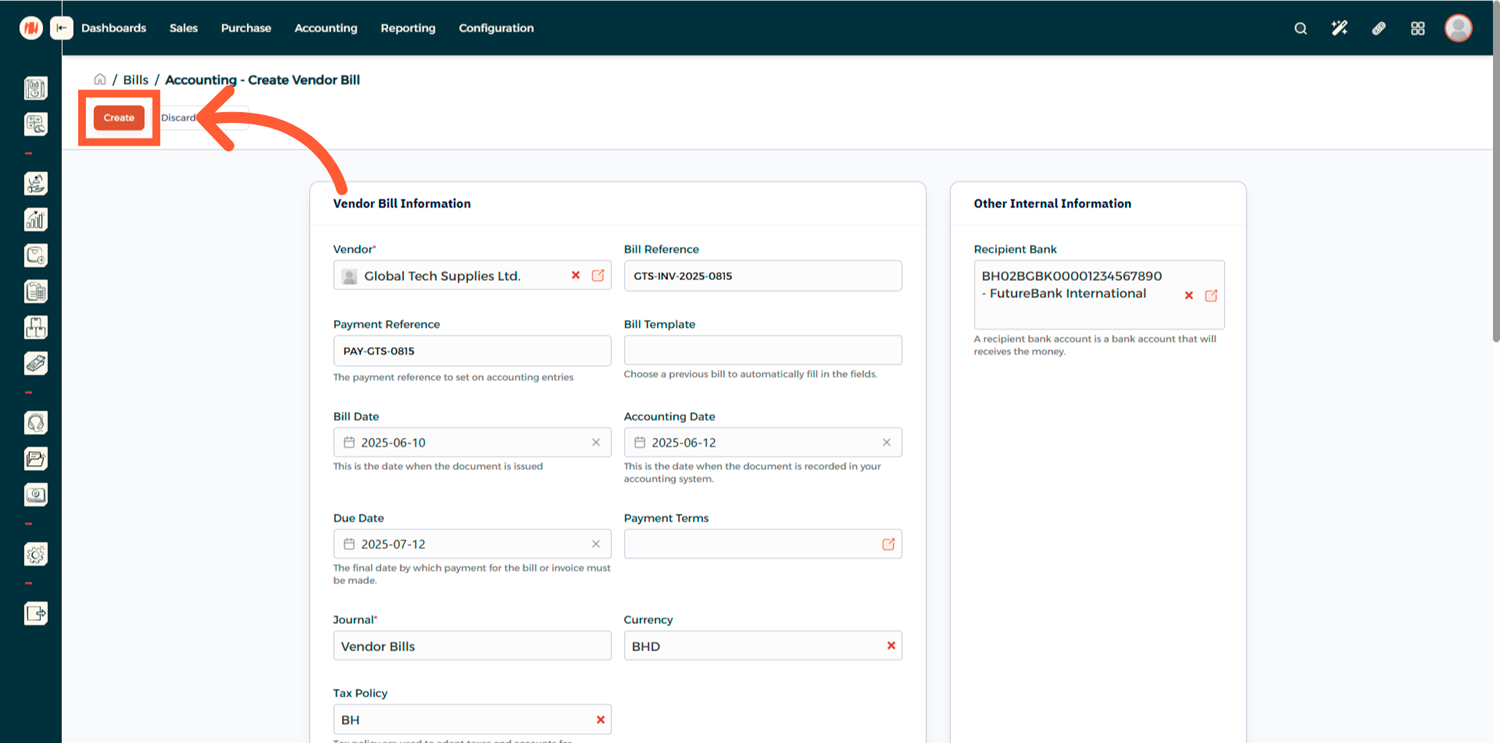Open Recipient Bank external link icon
Screen dimensions: 1500x743
[x=1211, y=295]
